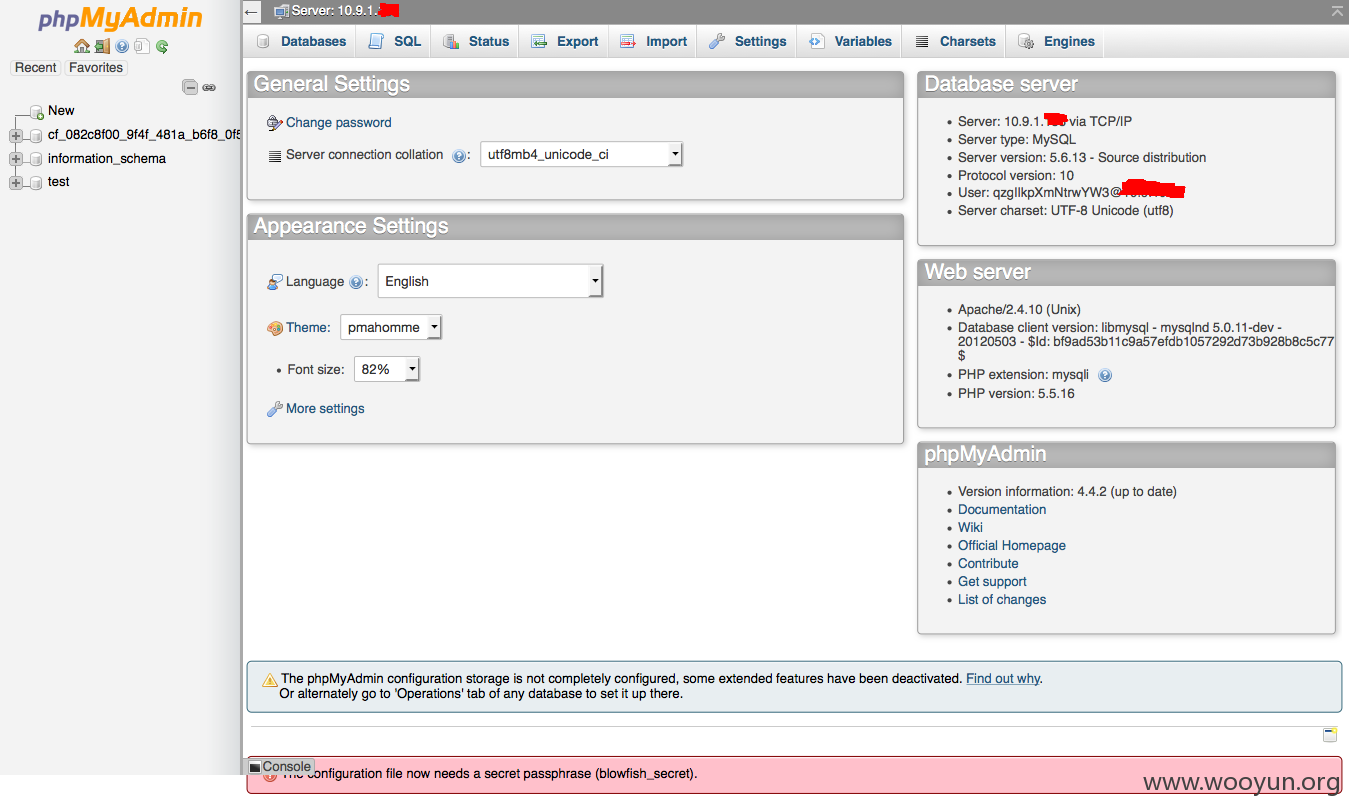Screen dimensions: 1349x811
Task: Reload the navigation panel green icon
Action: pyautogui.click(x=162, y=46)
